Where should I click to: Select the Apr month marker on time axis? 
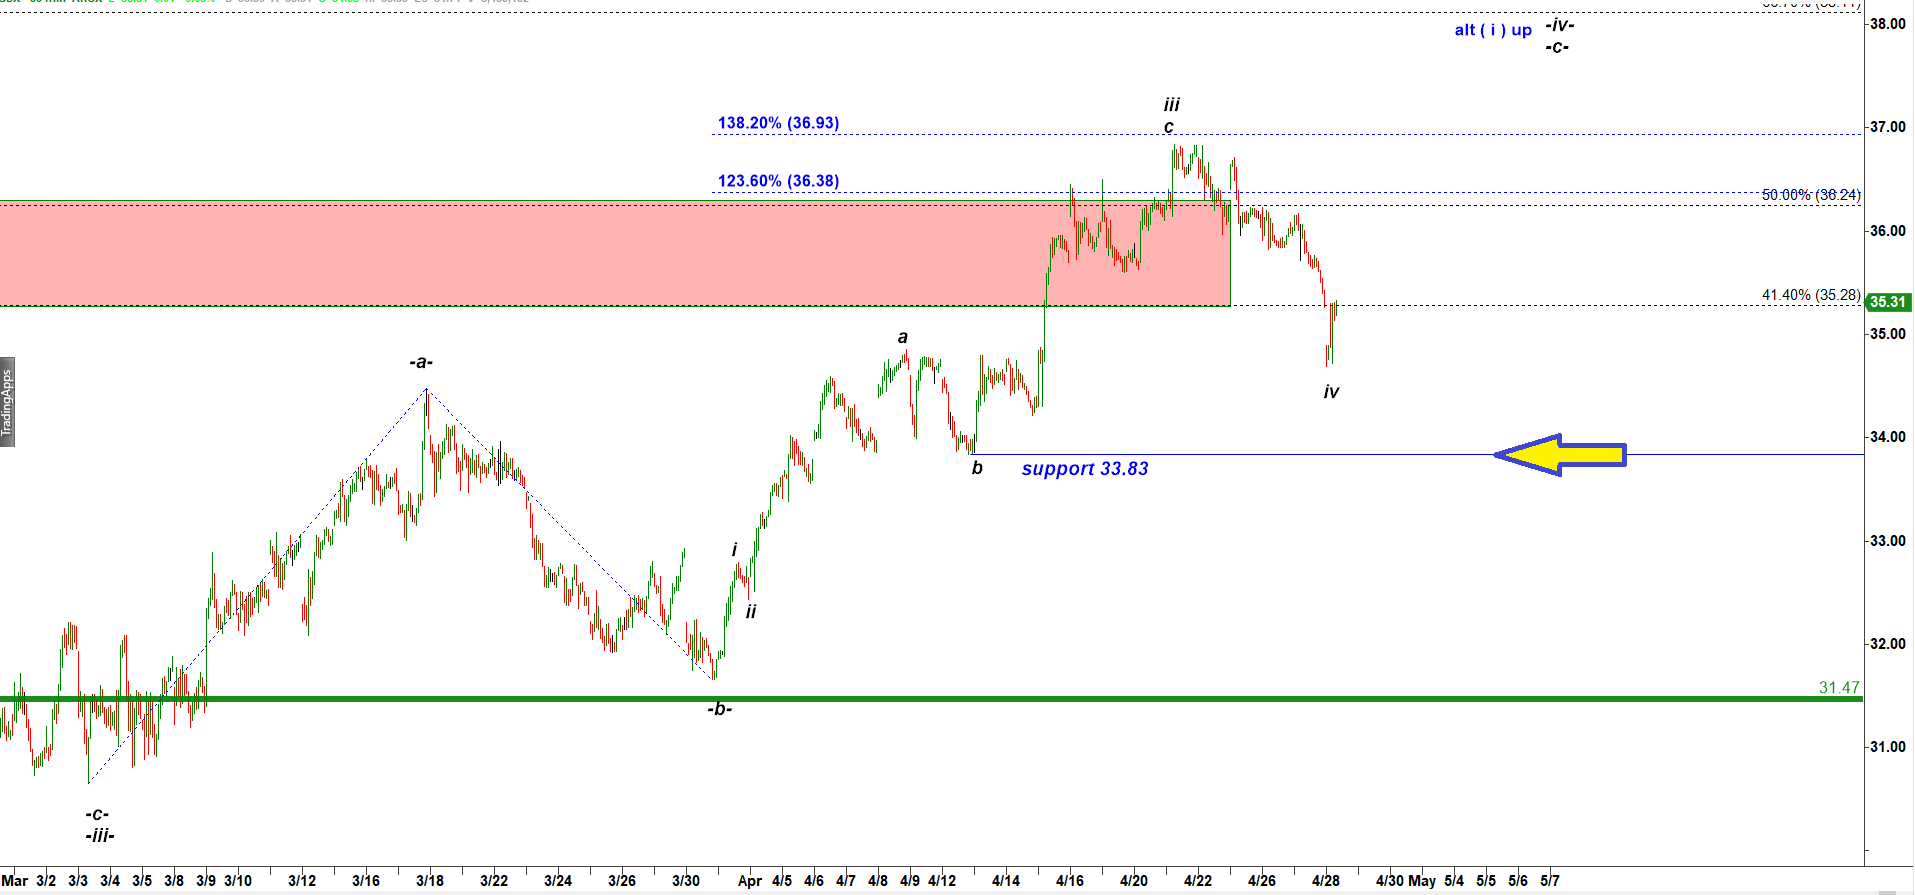coord(749,881)
